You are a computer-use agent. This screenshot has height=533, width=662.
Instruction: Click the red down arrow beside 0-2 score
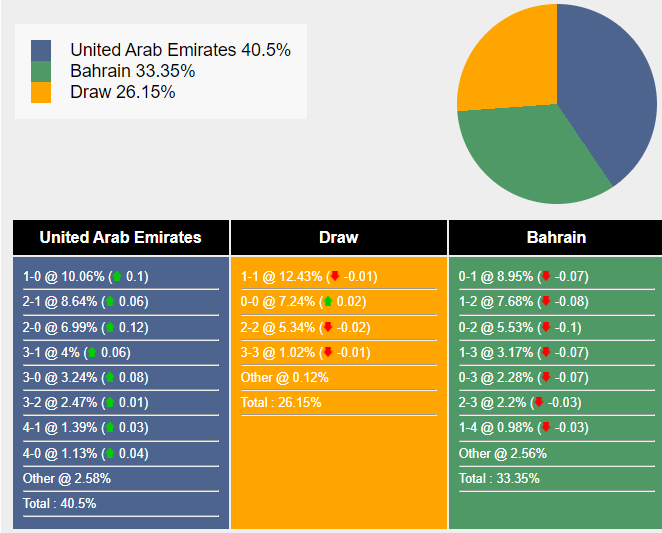pyautogui.click(x=546, y=327)
